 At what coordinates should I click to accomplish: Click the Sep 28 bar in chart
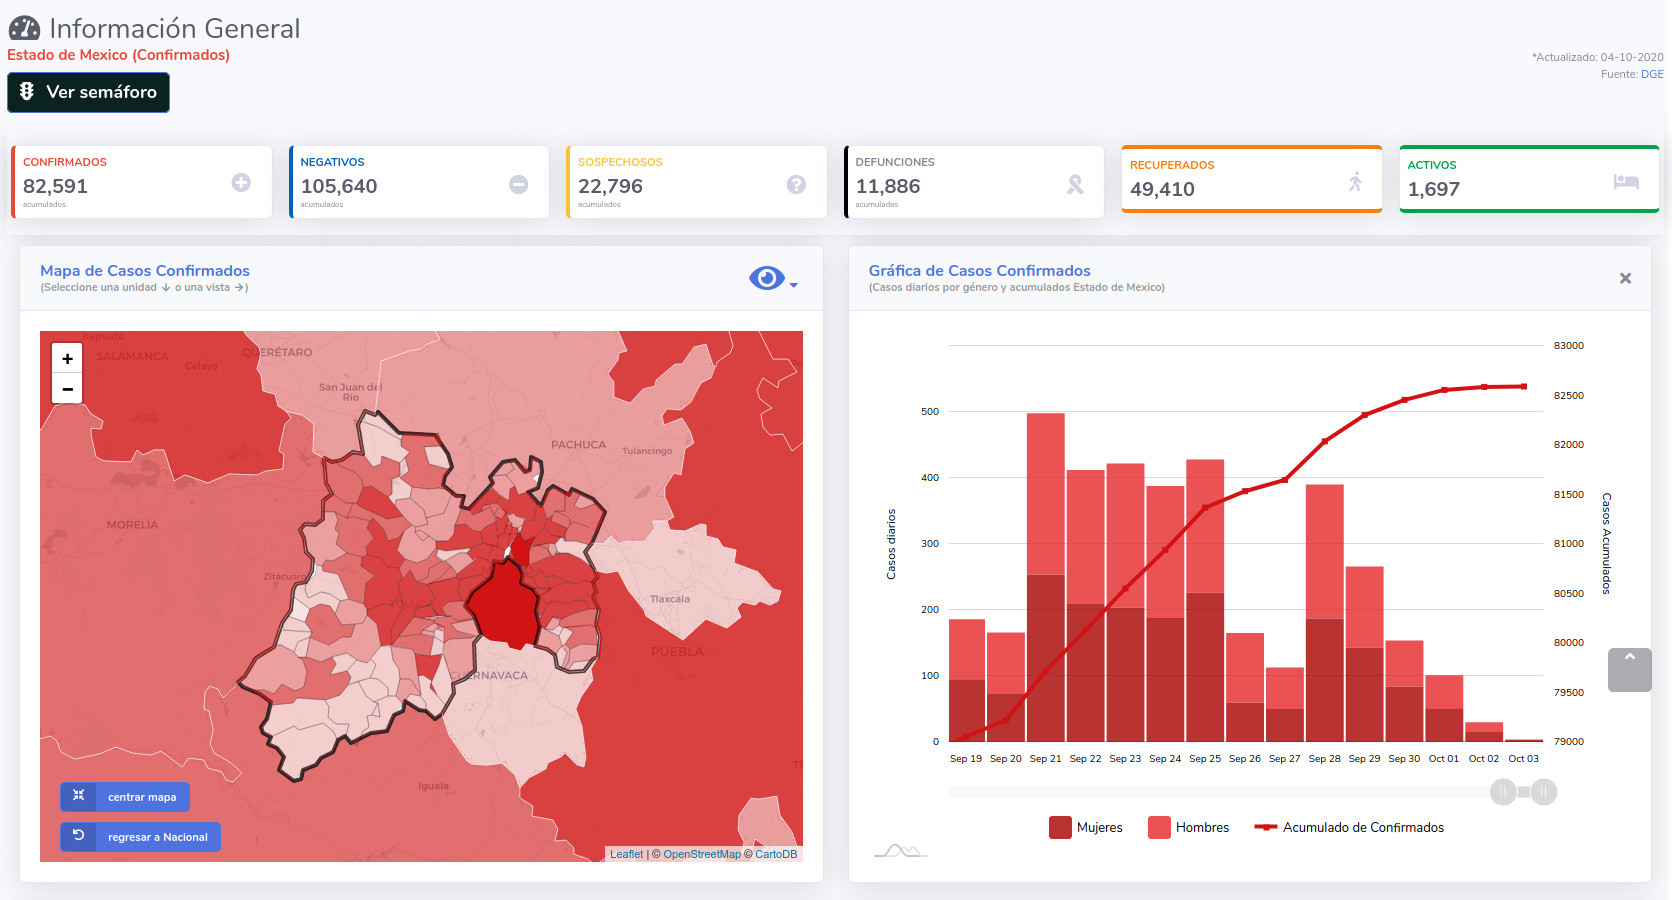tap(1325, 613)
